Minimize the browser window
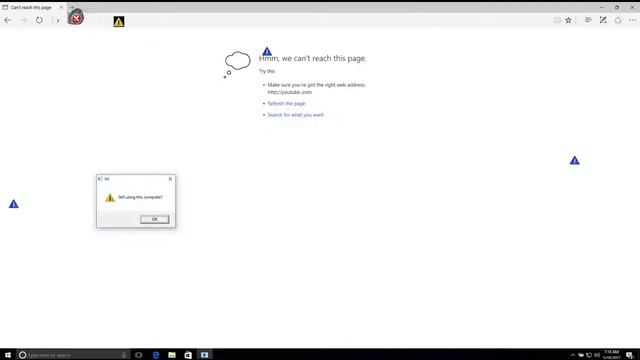 pos(602,7)
